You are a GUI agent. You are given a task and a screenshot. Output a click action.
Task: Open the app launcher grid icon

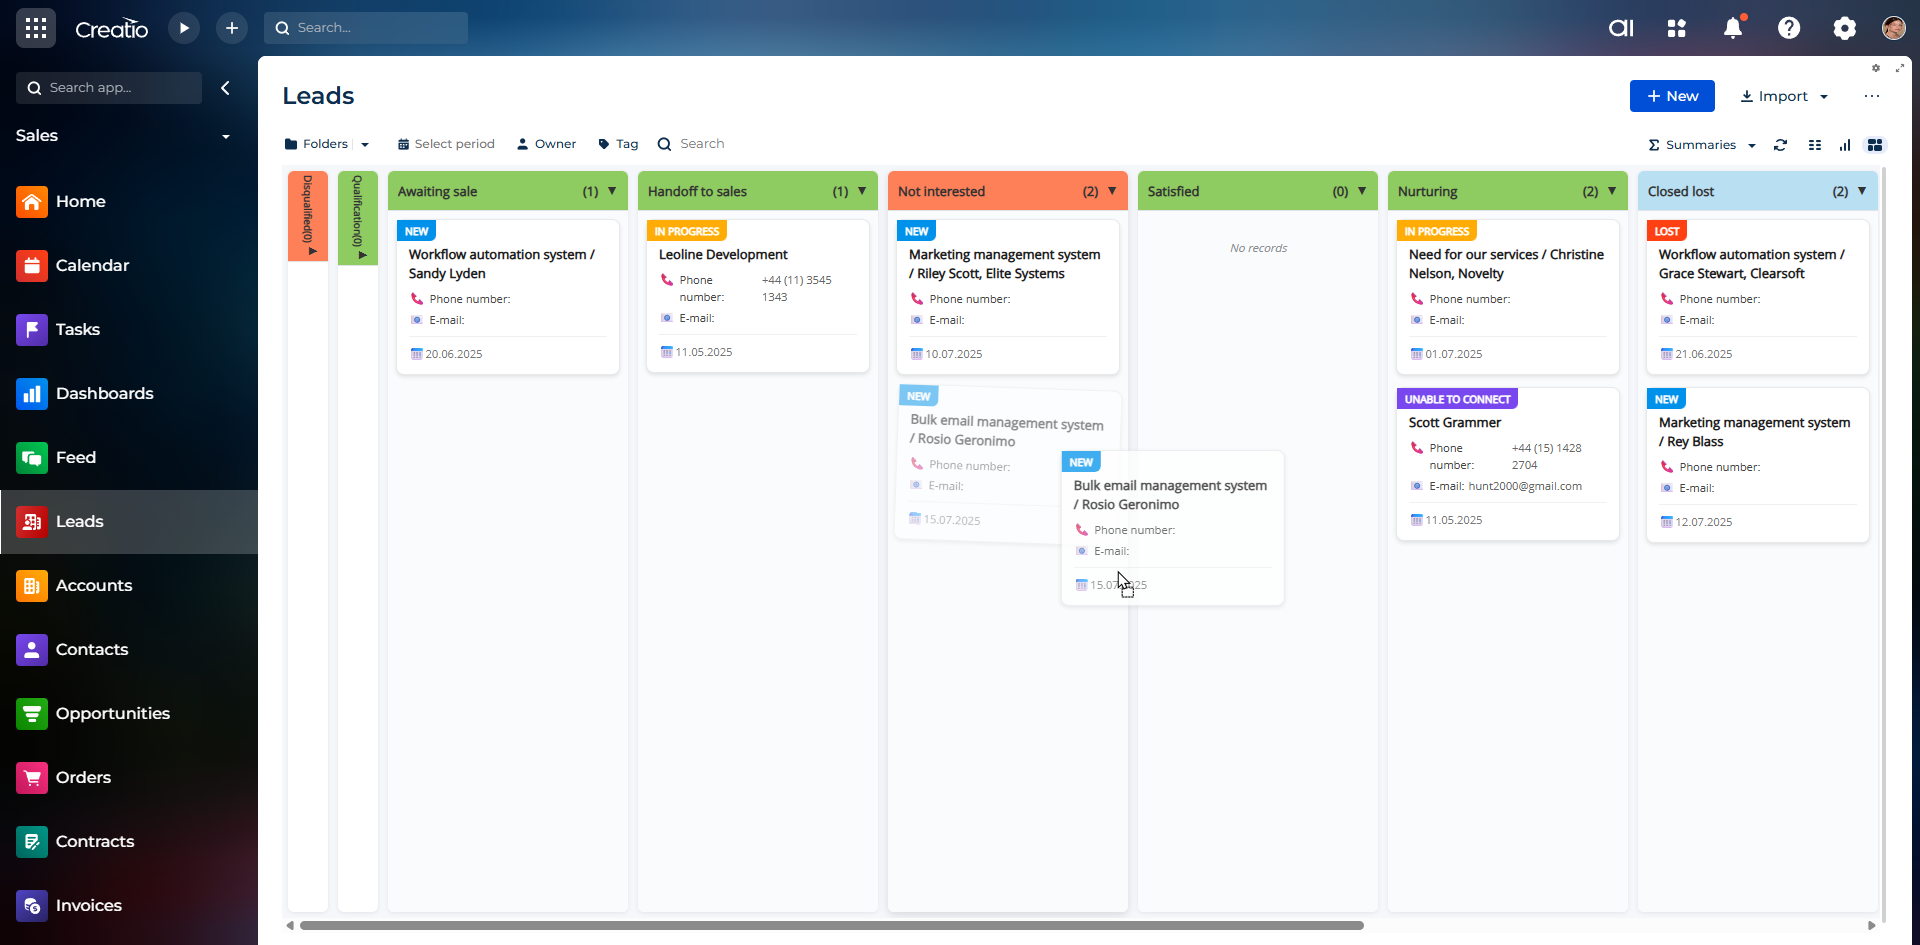(36, 28)
